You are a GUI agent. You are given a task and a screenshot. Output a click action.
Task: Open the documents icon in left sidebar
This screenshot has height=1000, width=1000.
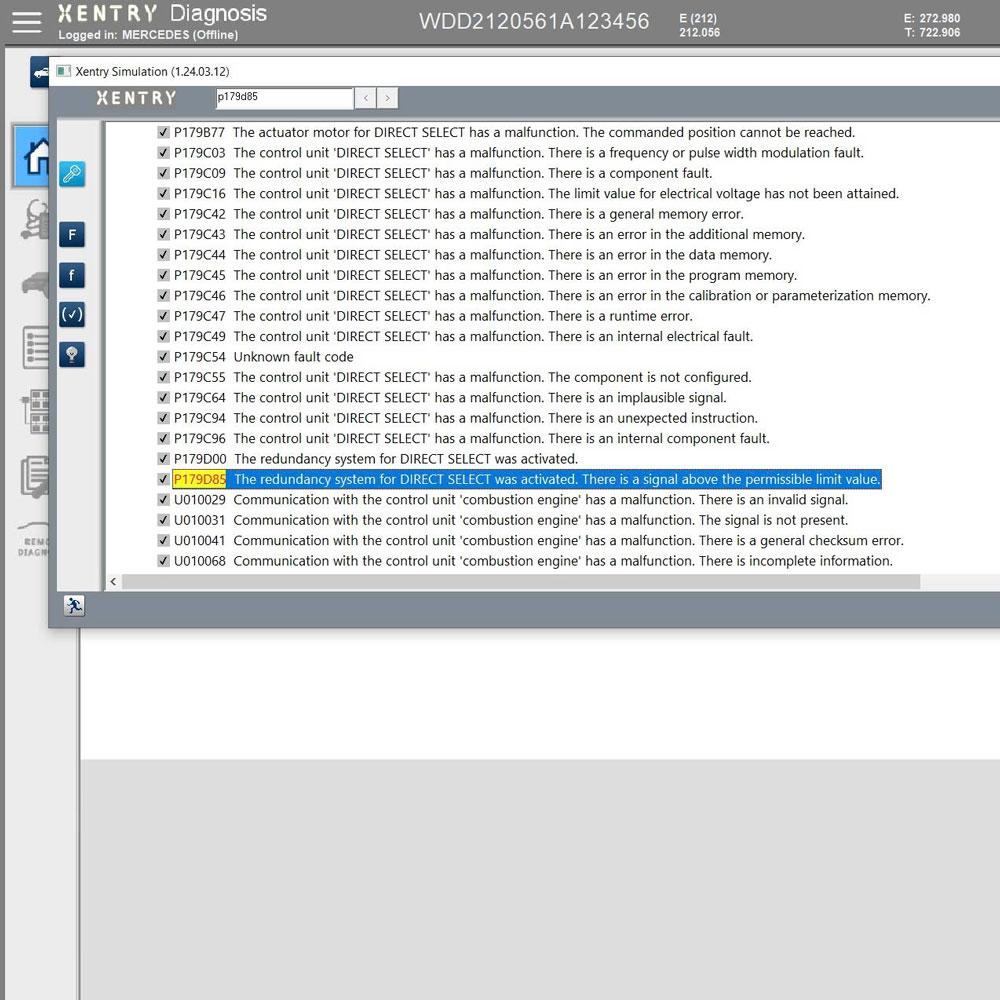tap(35, 476)
